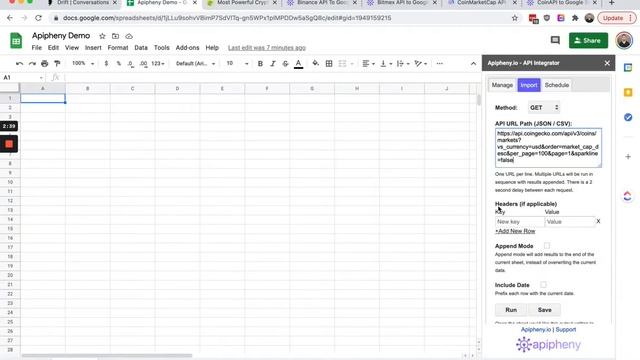Open the Data menu
This screenshot has width=640, height=360.
(141, 48)
